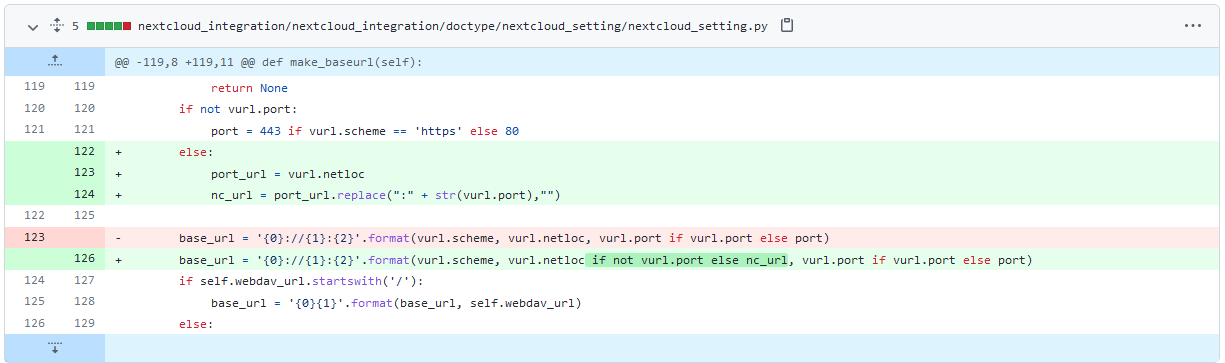The image size is (1225, 363).
Task: Copy the nextcloud_setting.py file path
Action: [787, 26]
